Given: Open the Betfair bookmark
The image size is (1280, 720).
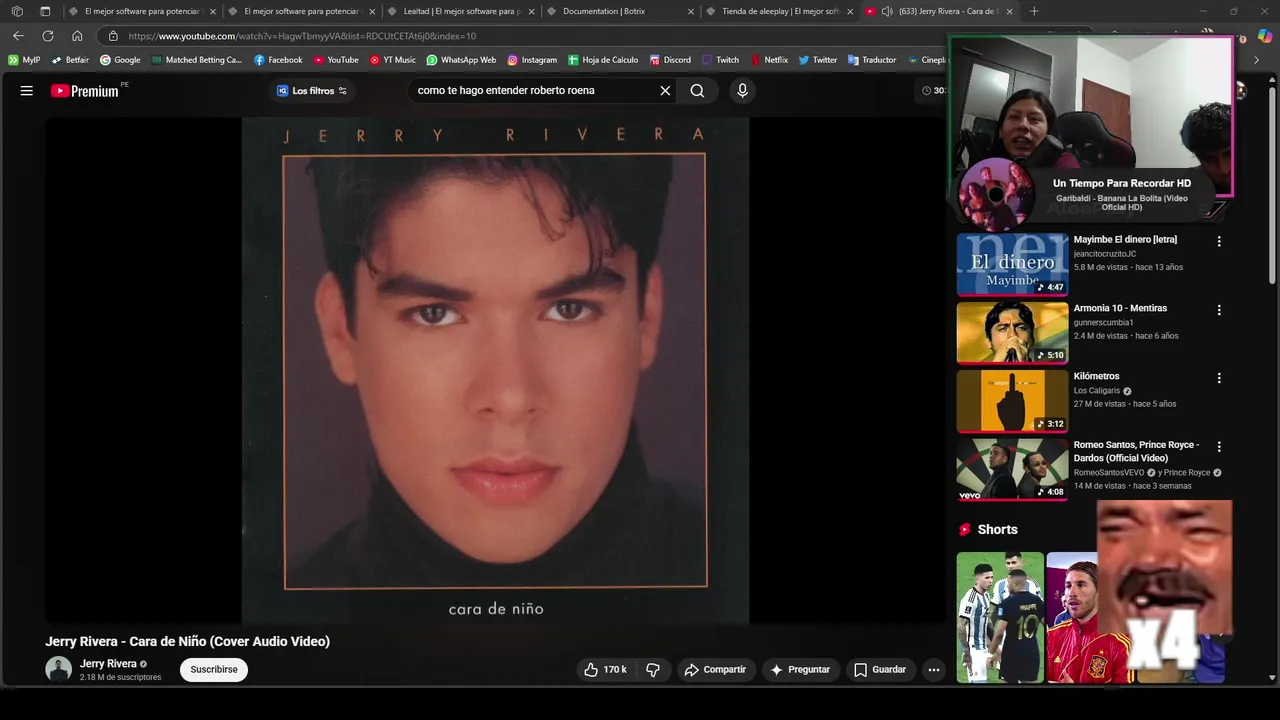Looking at the screenshot, I should pos(70,60).
